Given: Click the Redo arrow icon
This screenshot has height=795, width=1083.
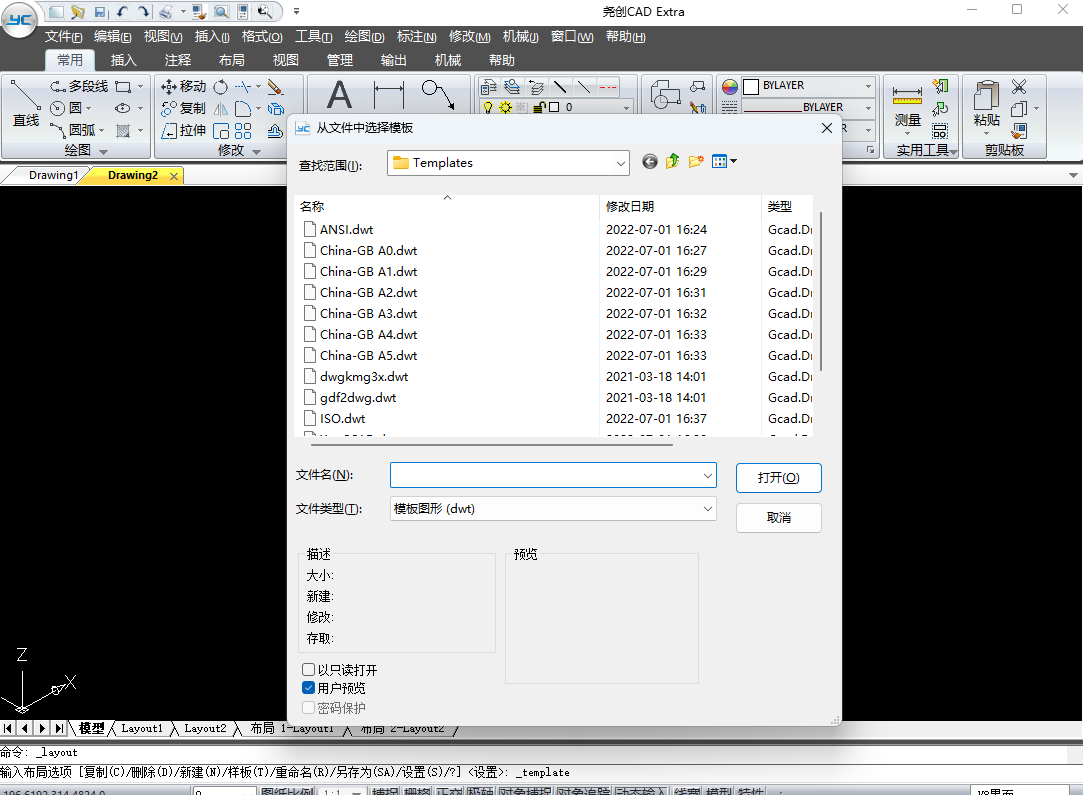Looking at the screenshot, I should [x=144, y=12].
